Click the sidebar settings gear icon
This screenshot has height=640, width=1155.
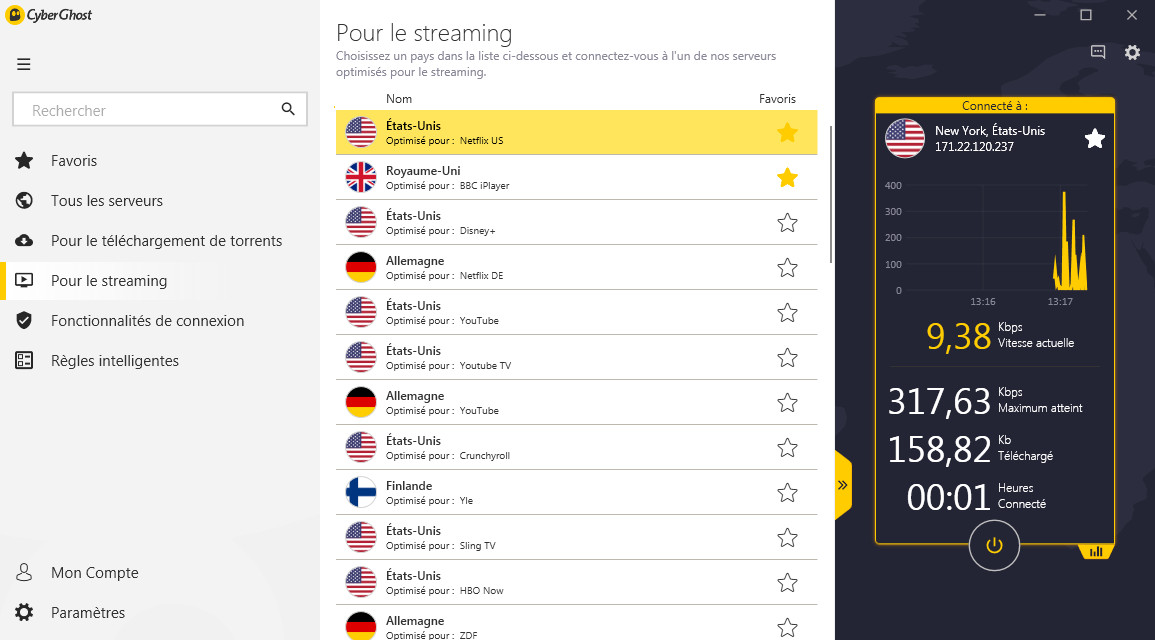point(24,612)
